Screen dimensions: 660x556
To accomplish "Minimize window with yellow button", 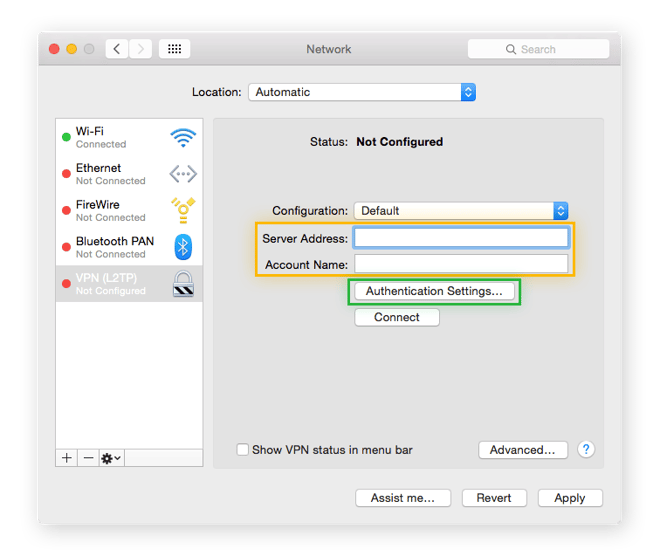I will [x=72, y=49].
